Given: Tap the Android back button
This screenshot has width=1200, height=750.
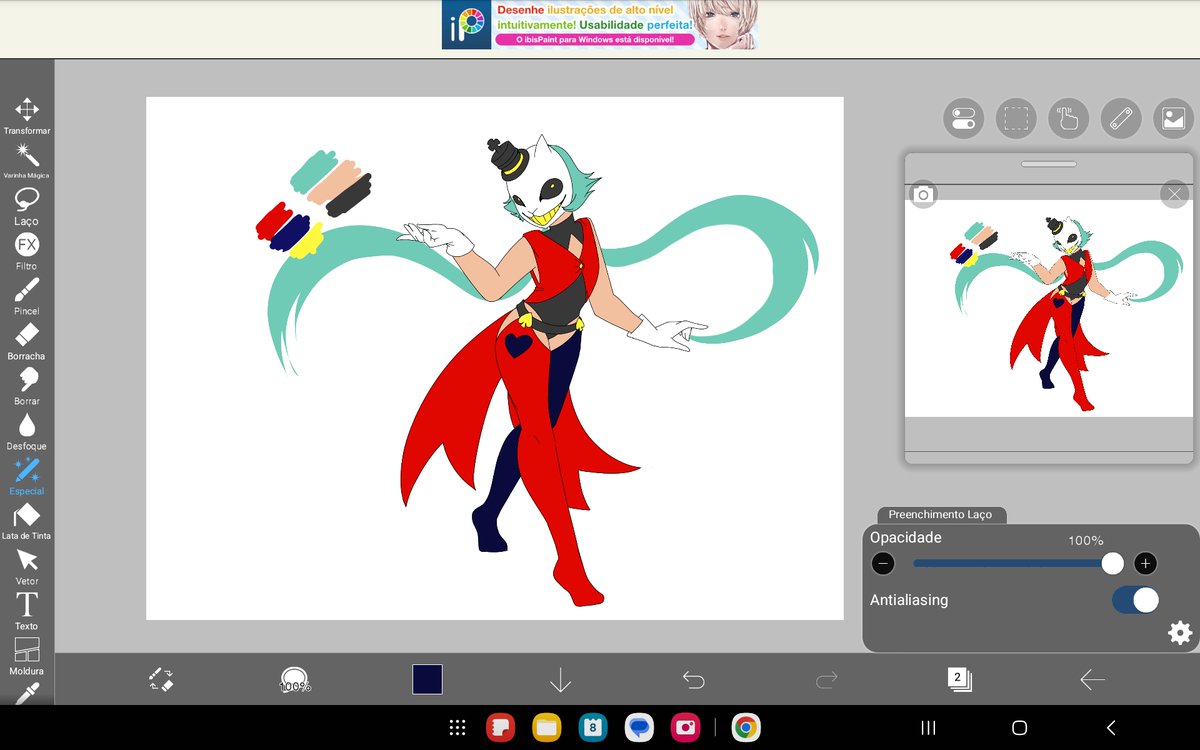Looking at the screenshot, I should click(1110, 728).
